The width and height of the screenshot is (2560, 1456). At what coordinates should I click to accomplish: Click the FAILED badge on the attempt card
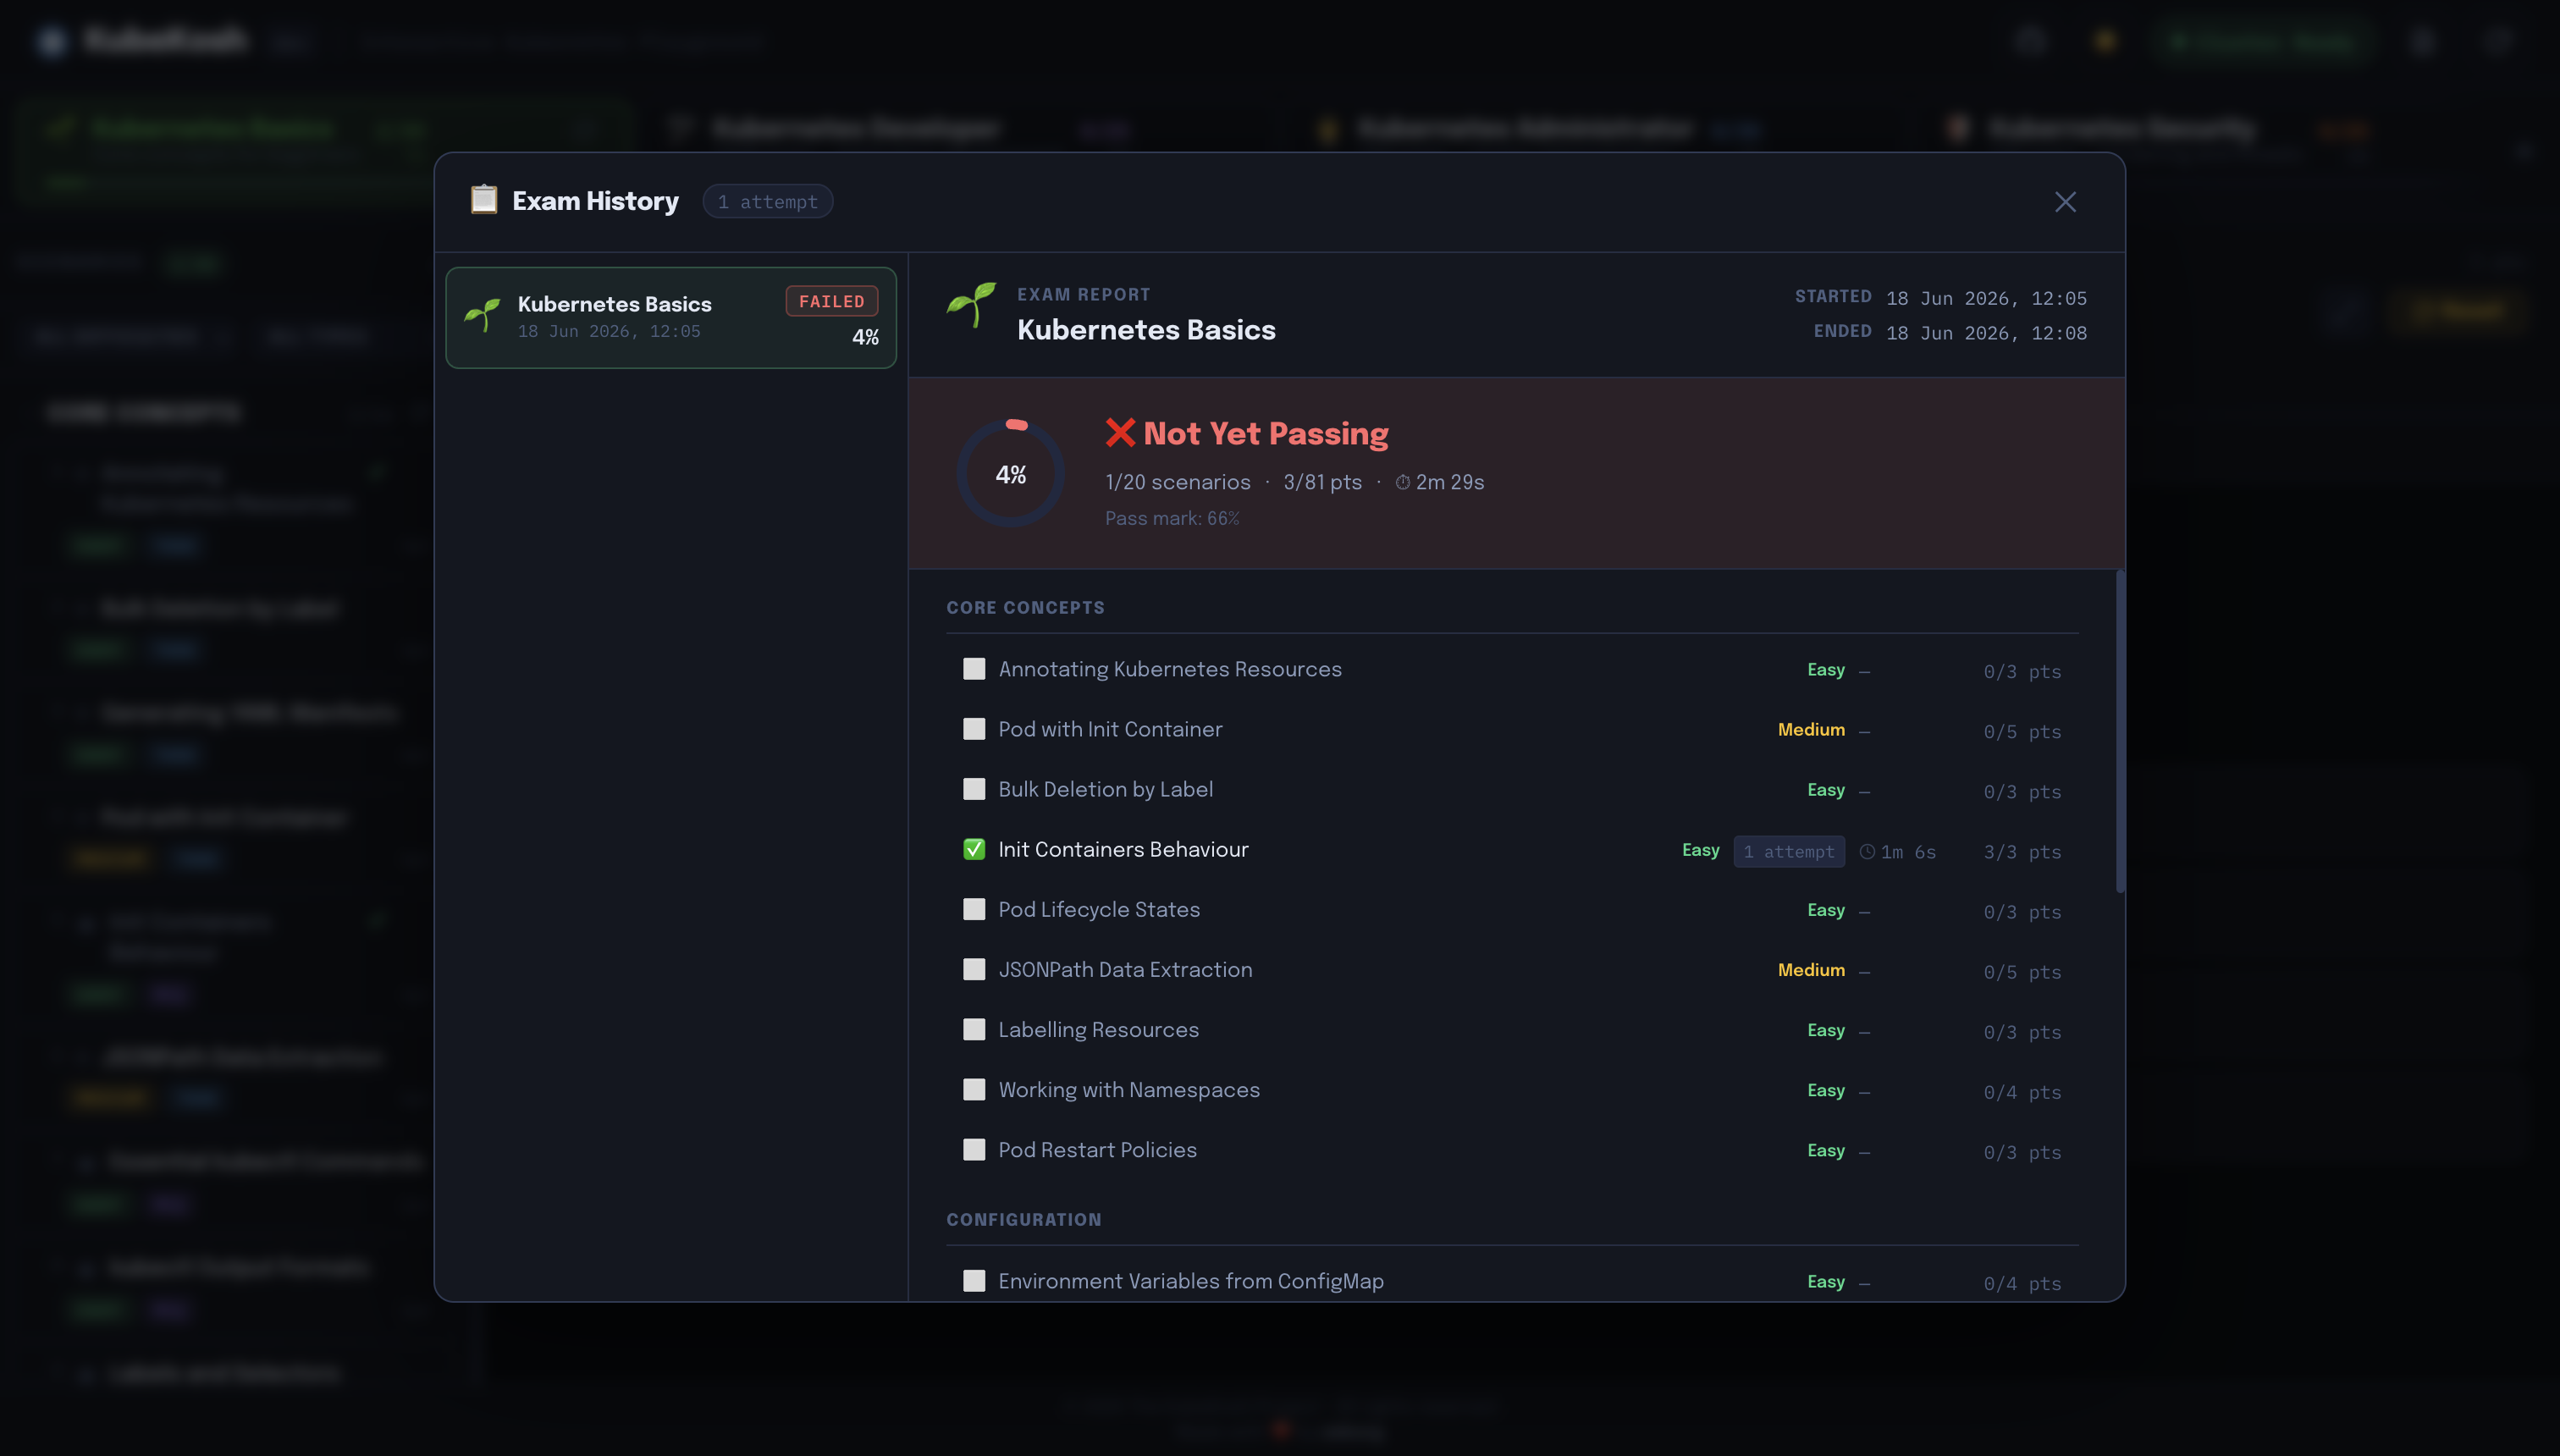coord(831,301)
